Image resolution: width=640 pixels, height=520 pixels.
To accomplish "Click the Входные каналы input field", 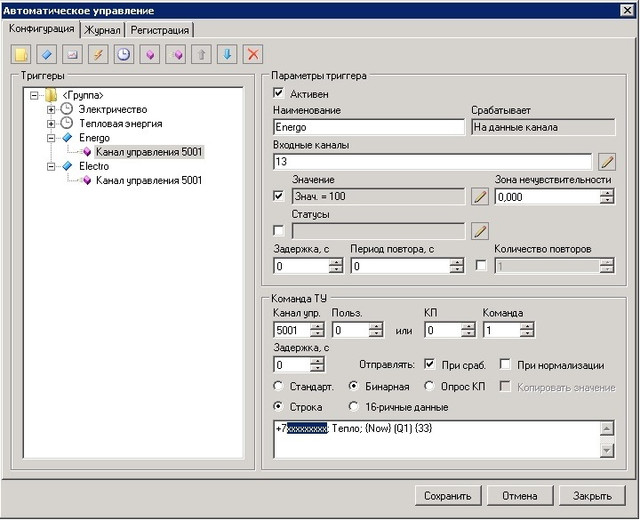I will 432,162.
